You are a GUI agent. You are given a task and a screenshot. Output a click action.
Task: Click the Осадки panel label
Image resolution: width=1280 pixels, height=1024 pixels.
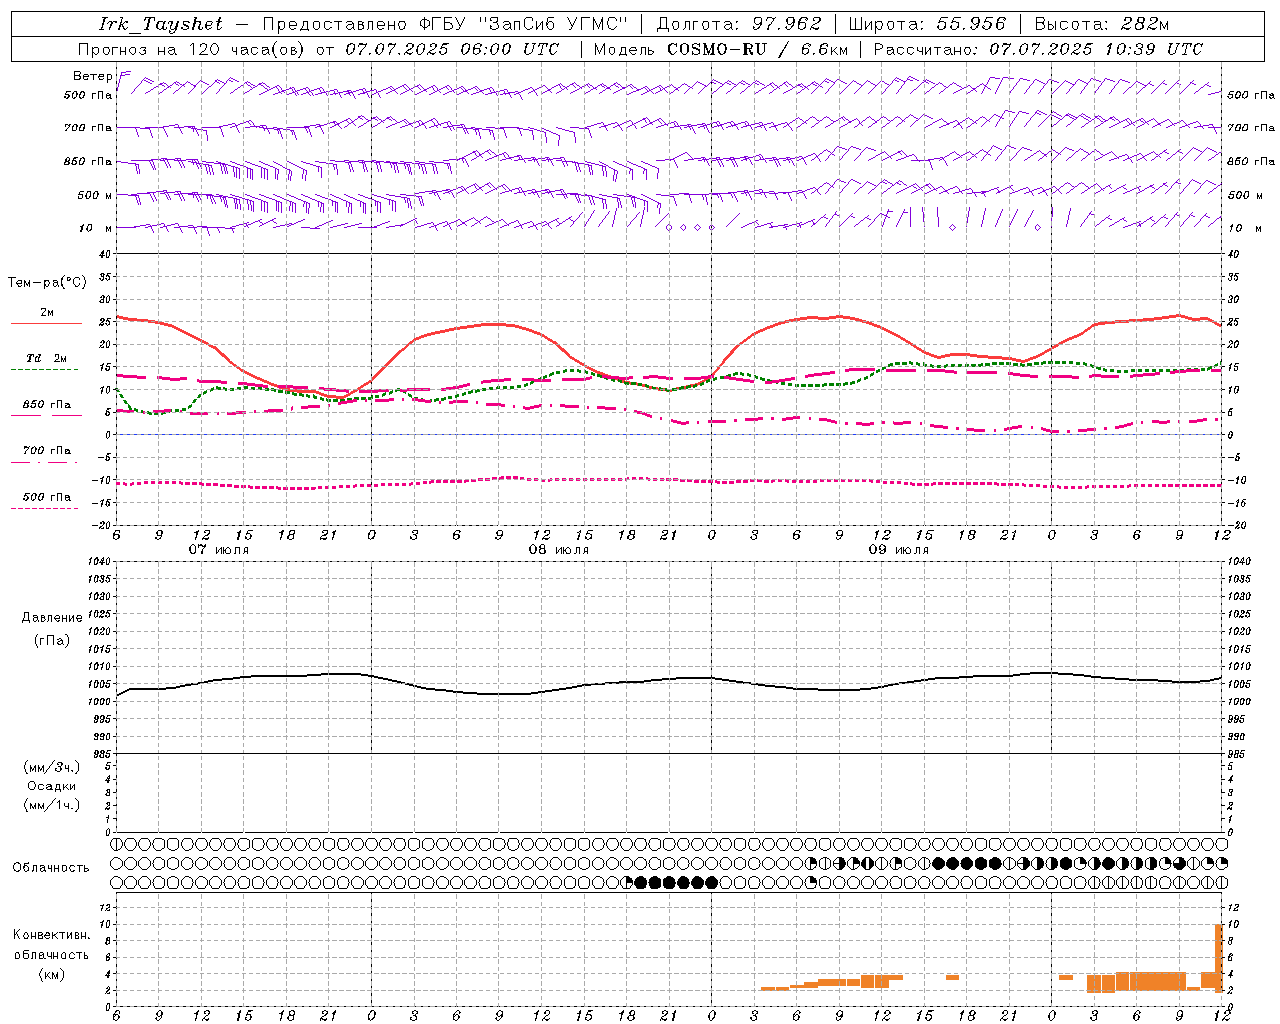[x=52, y=787]
